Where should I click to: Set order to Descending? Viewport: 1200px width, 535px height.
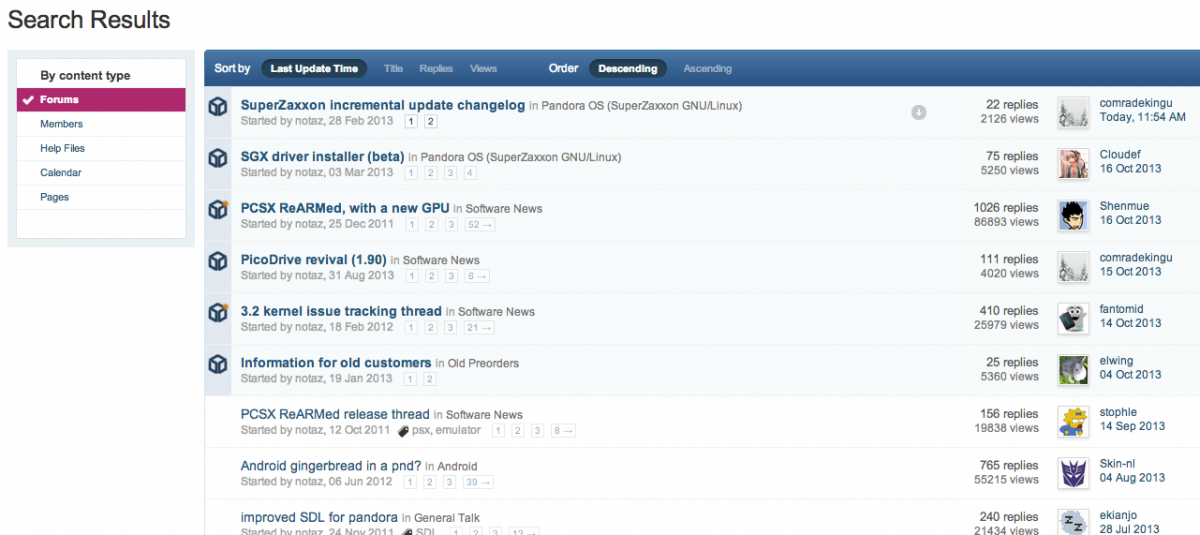(628, 69)
